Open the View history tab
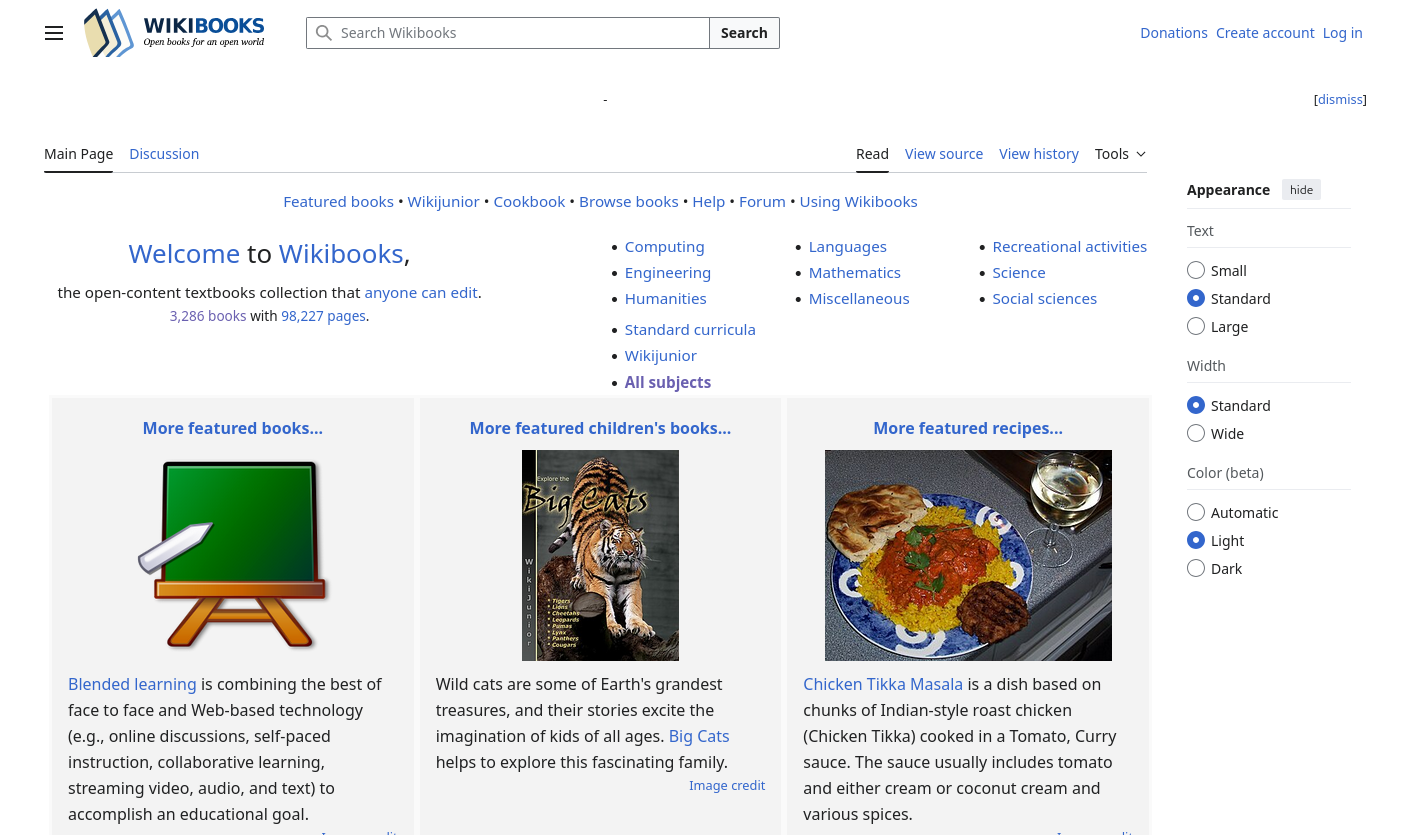 [1038, 154]
